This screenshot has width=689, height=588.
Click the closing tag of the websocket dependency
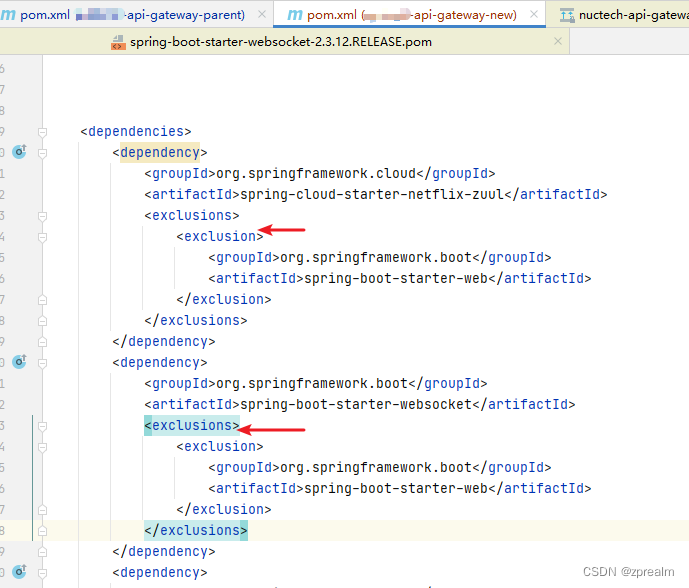(164, 552)
